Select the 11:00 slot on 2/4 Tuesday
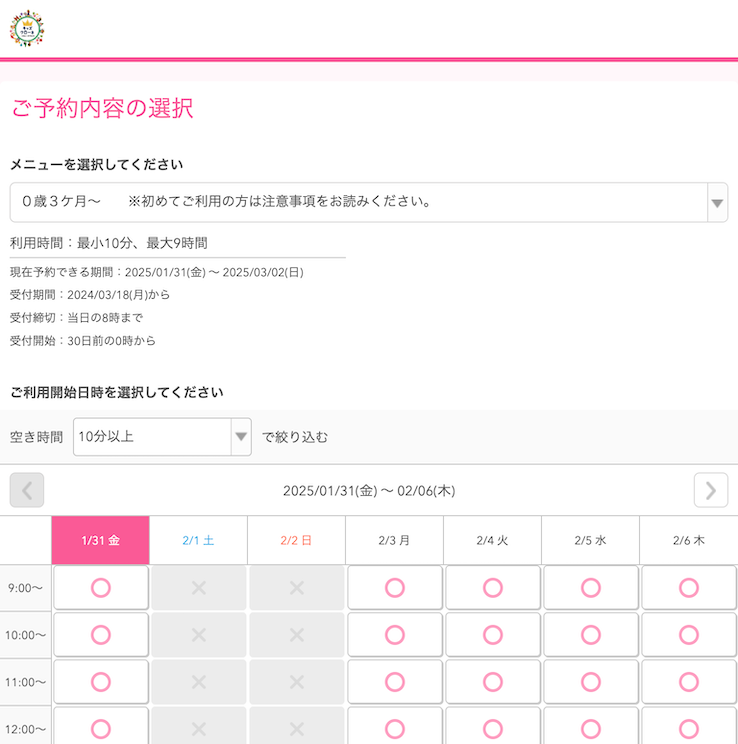 (493, 682)
